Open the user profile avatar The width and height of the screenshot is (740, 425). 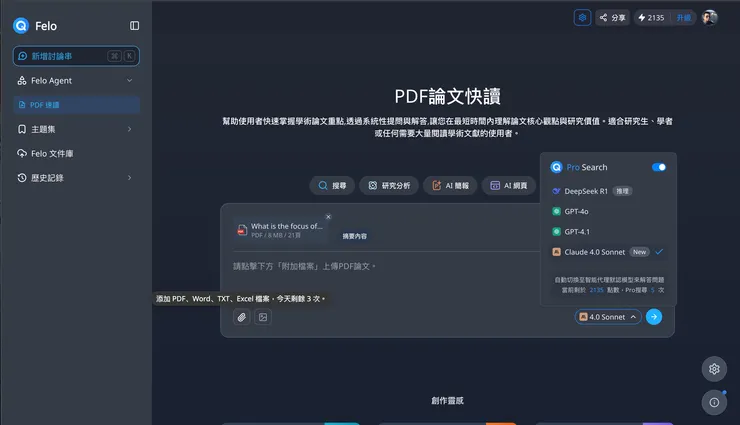(709, 17)
